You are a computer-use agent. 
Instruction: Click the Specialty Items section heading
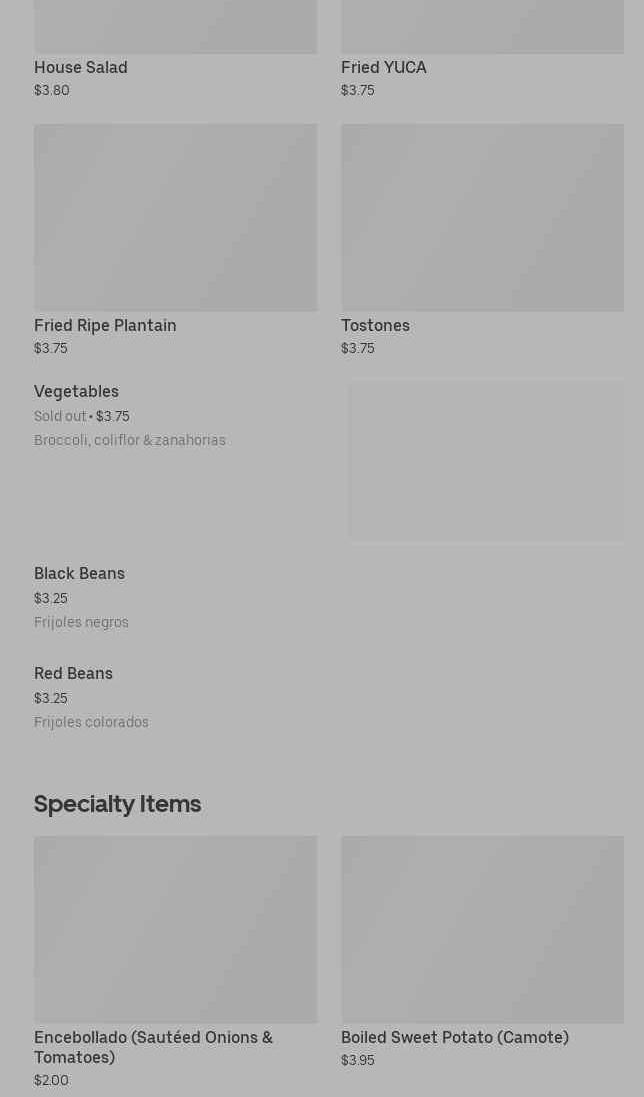tap(117, 803)
